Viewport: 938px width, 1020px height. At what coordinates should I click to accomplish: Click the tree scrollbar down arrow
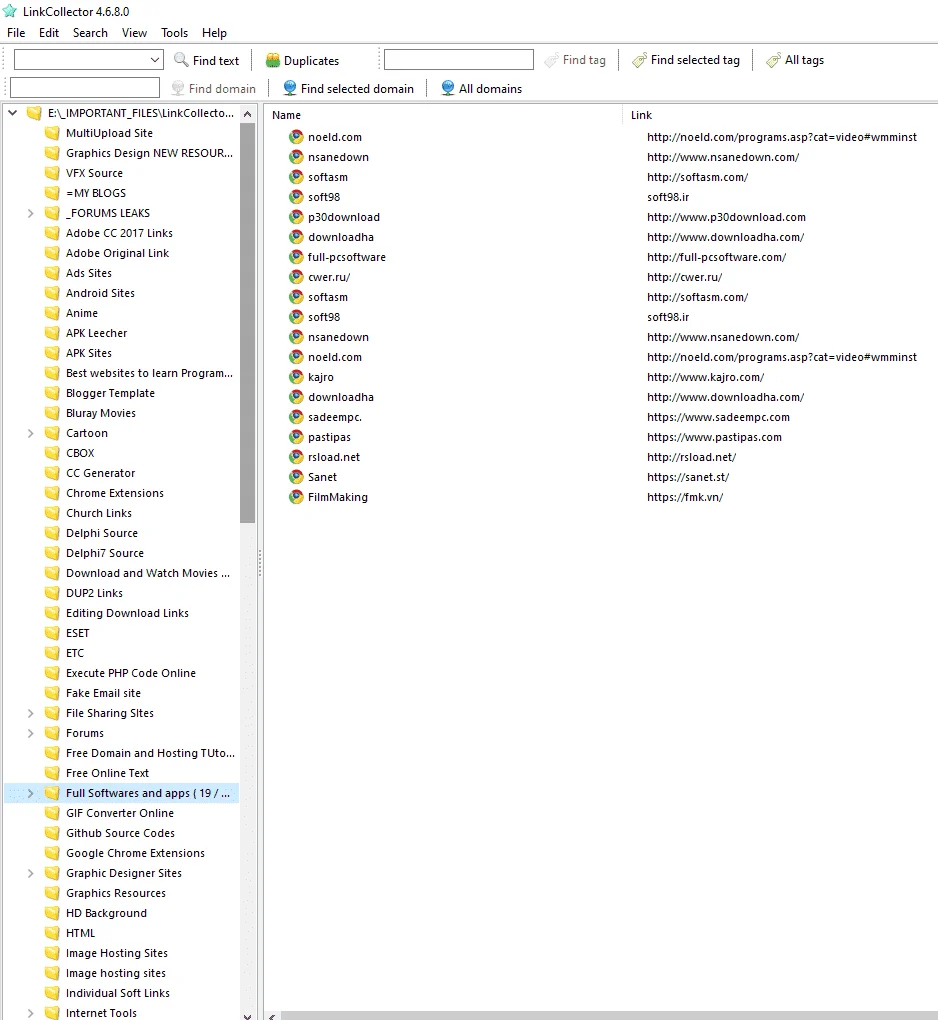point(247,1015)
